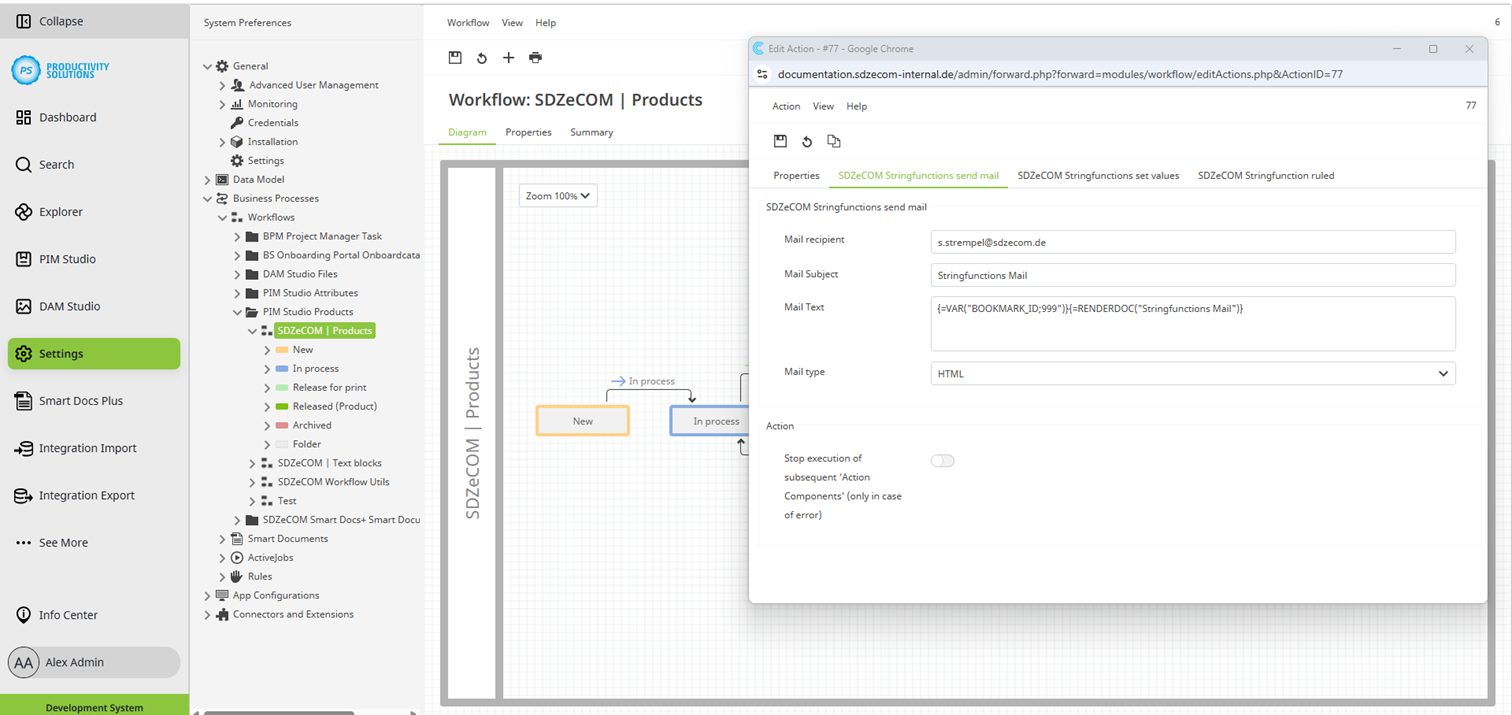
Task: Open Integration Import module
Action: pyautogui.click(x=87, y=448)
